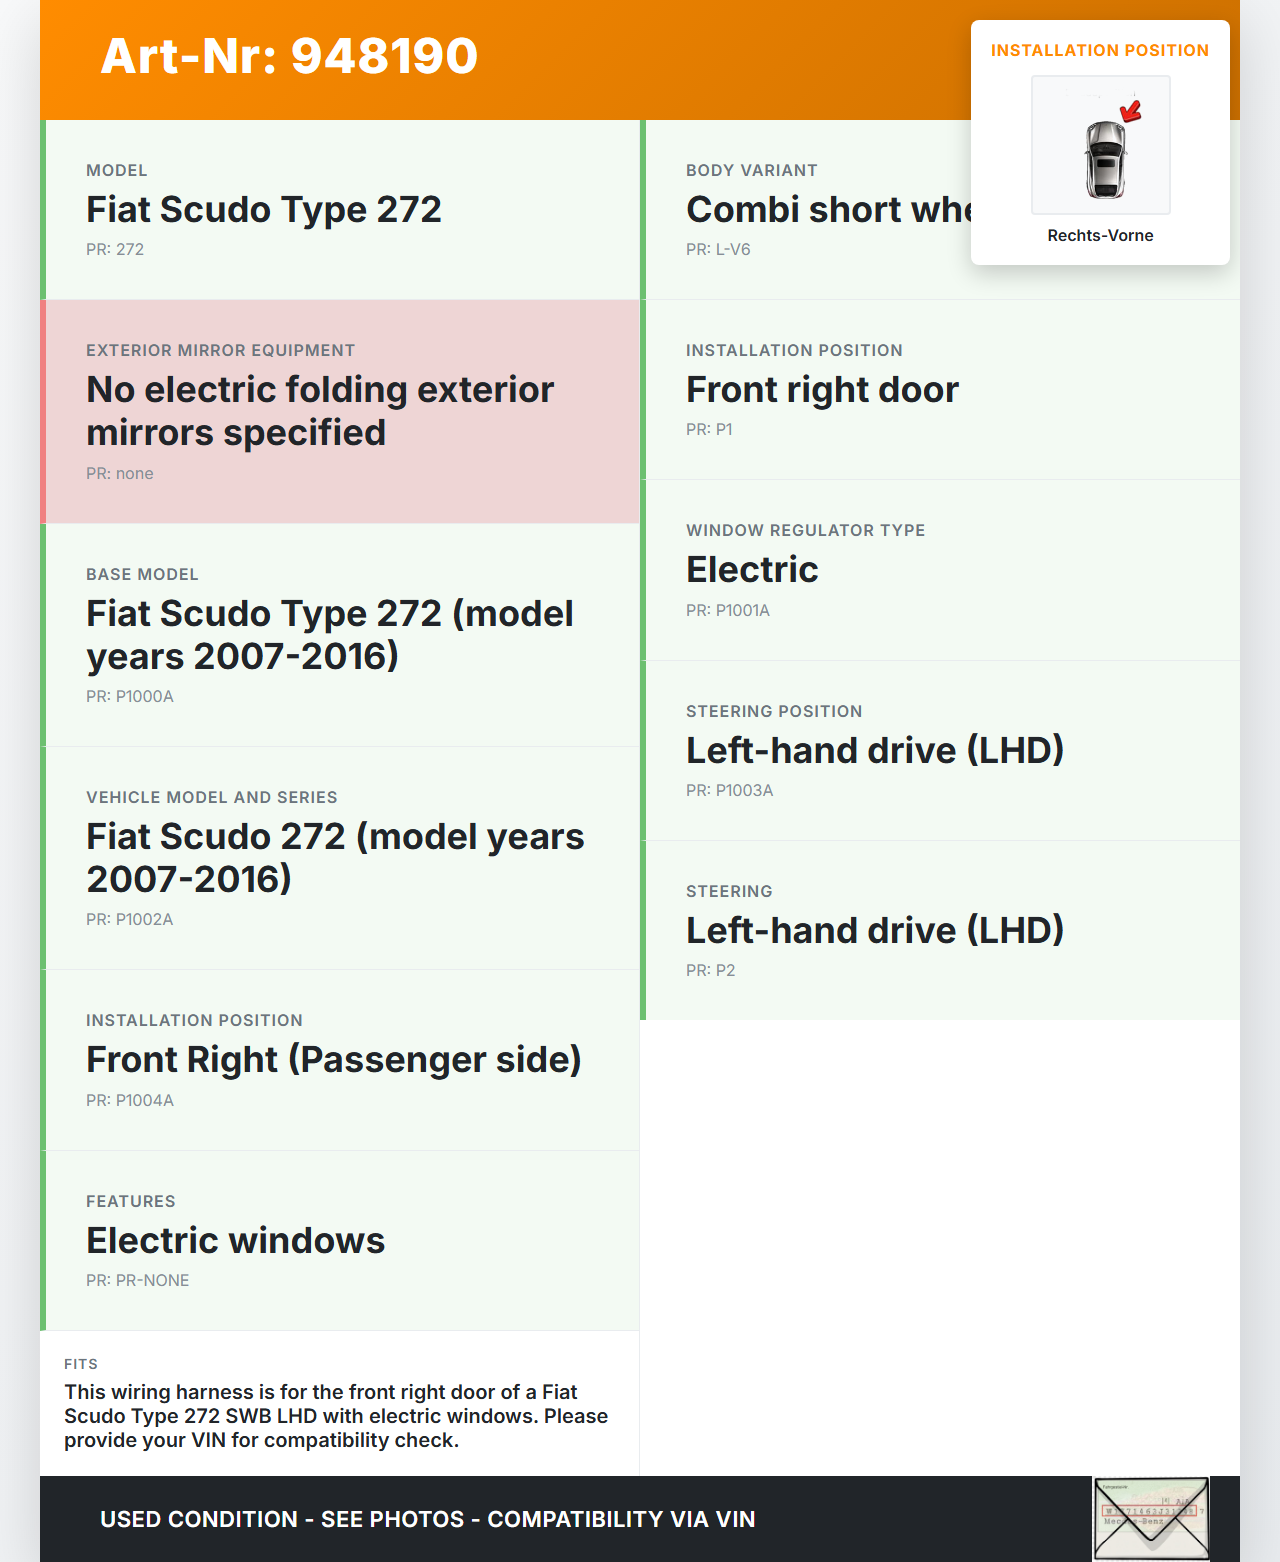Select the Front Right (Passenger side) card
This screenshot has height=1562, width=1280.
click(340, 1059)
